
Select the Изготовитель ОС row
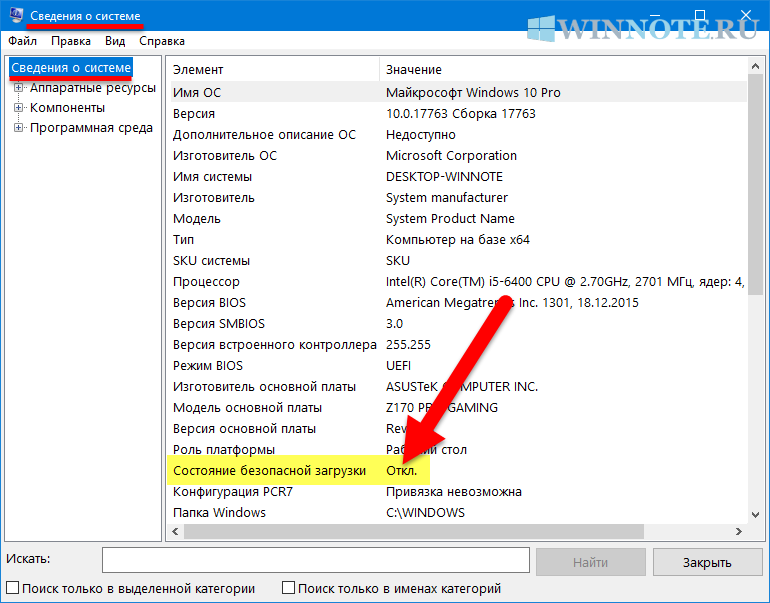(459, 156)
